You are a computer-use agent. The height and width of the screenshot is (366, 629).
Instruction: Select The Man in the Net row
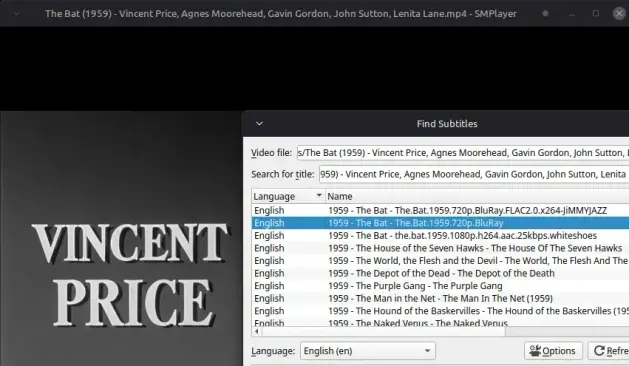click(440, 299)
